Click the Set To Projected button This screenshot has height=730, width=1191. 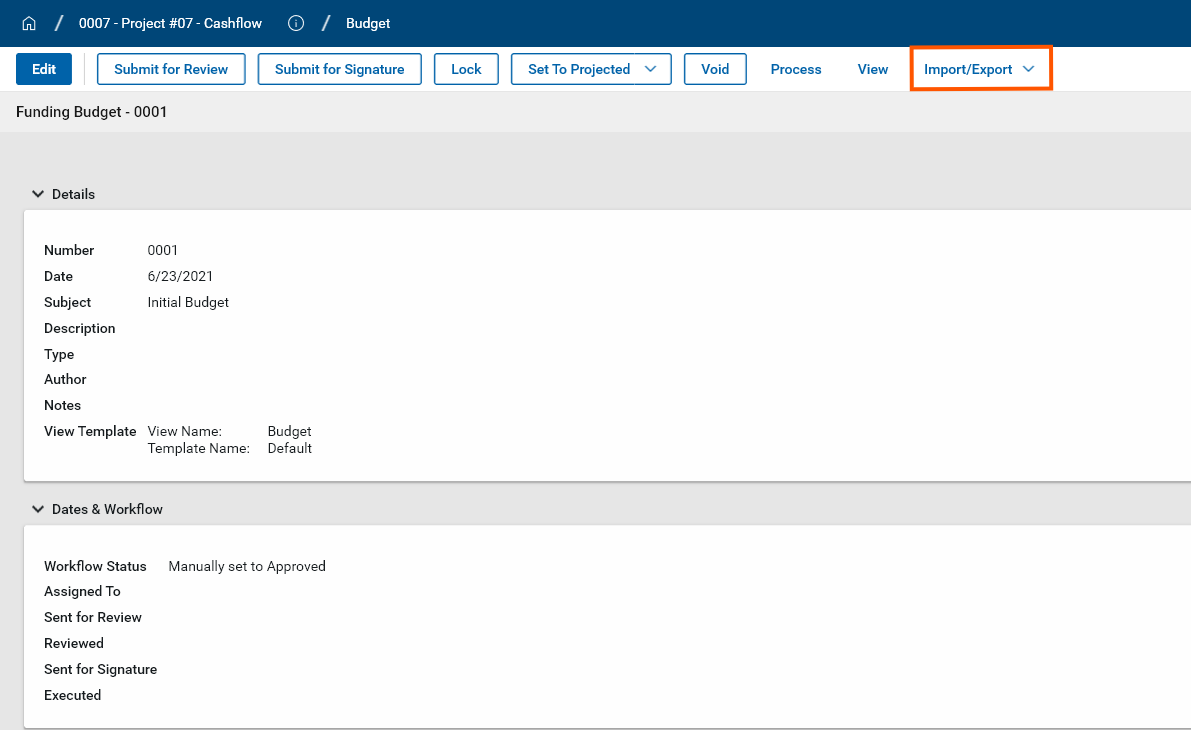pos(578,69)
